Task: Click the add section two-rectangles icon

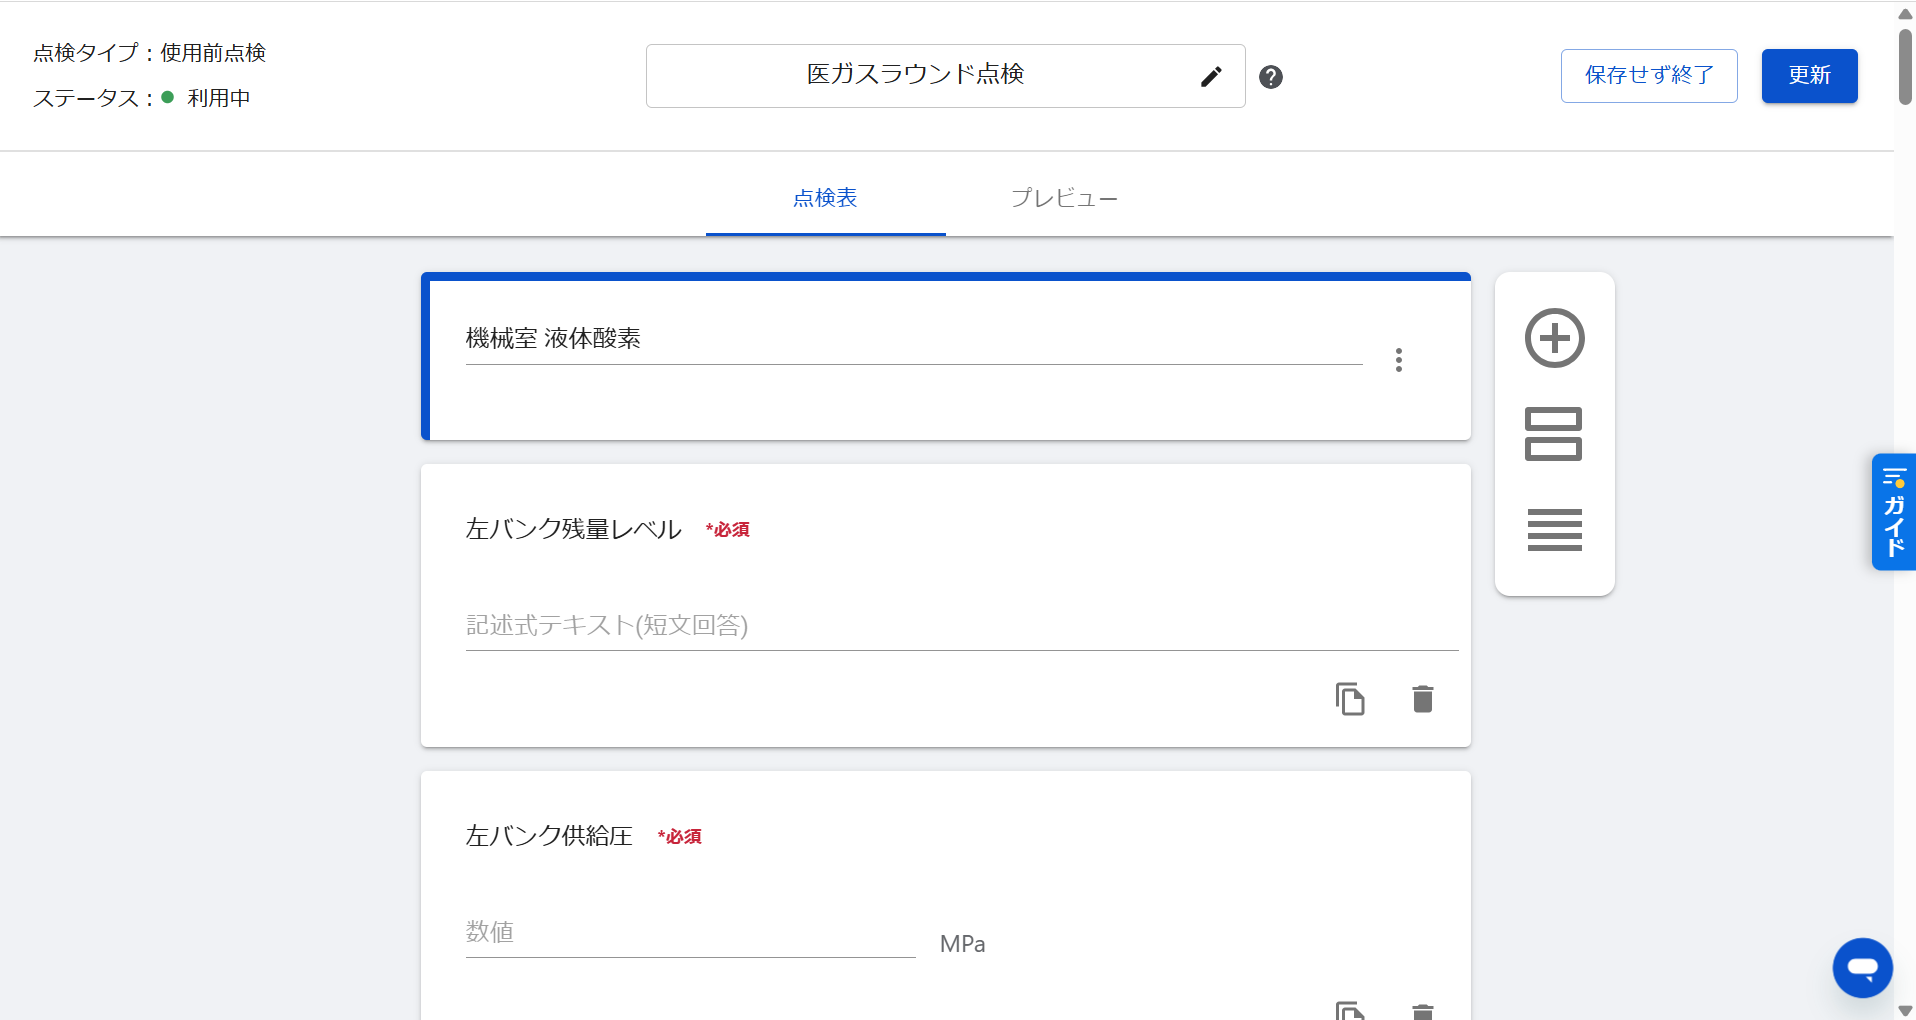Action: (1553, 434)
